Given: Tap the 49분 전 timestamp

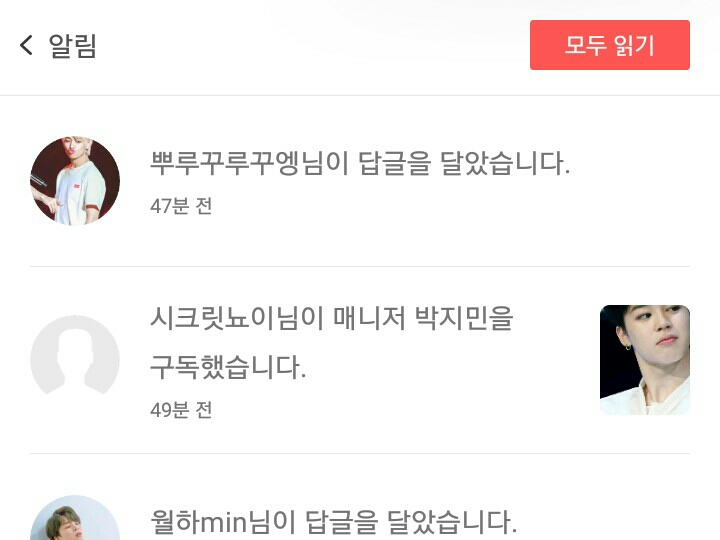Looking at the screenshot, I should coord(181,410).
